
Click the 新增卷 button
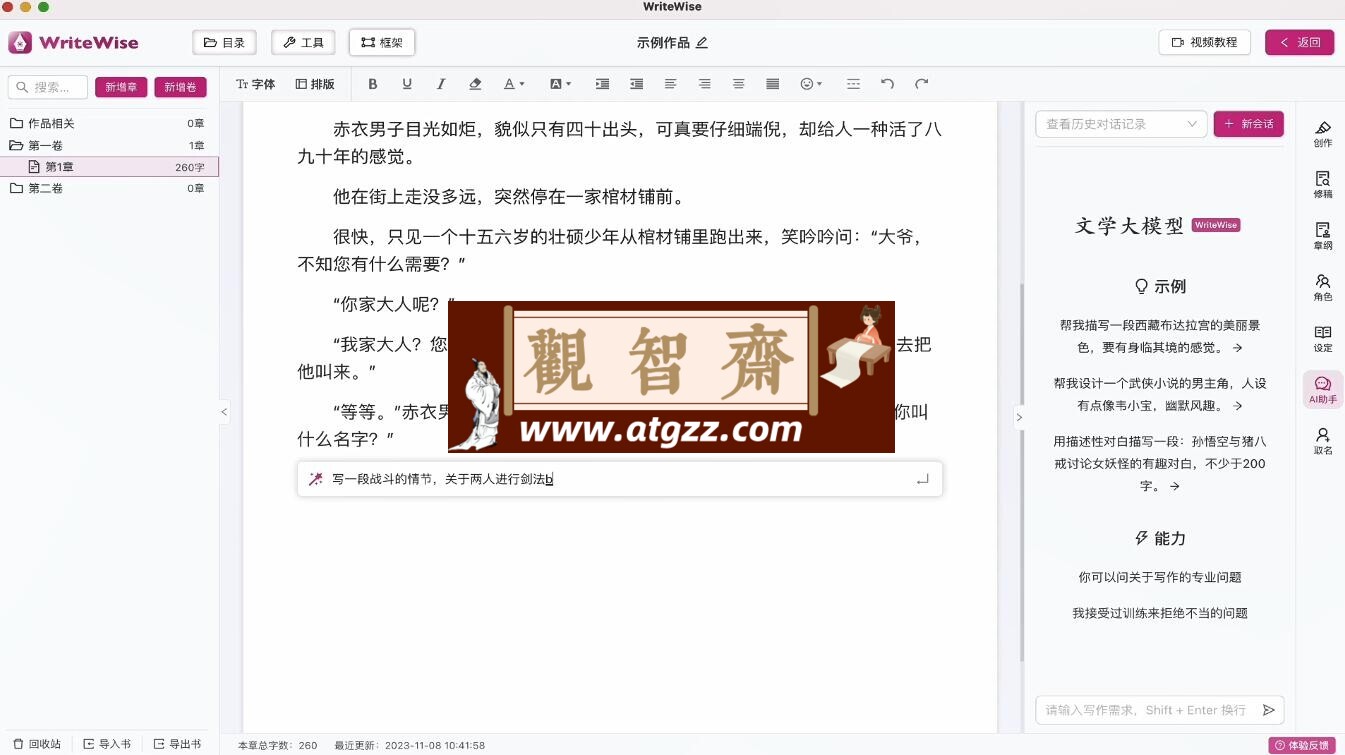coord(180,87)
